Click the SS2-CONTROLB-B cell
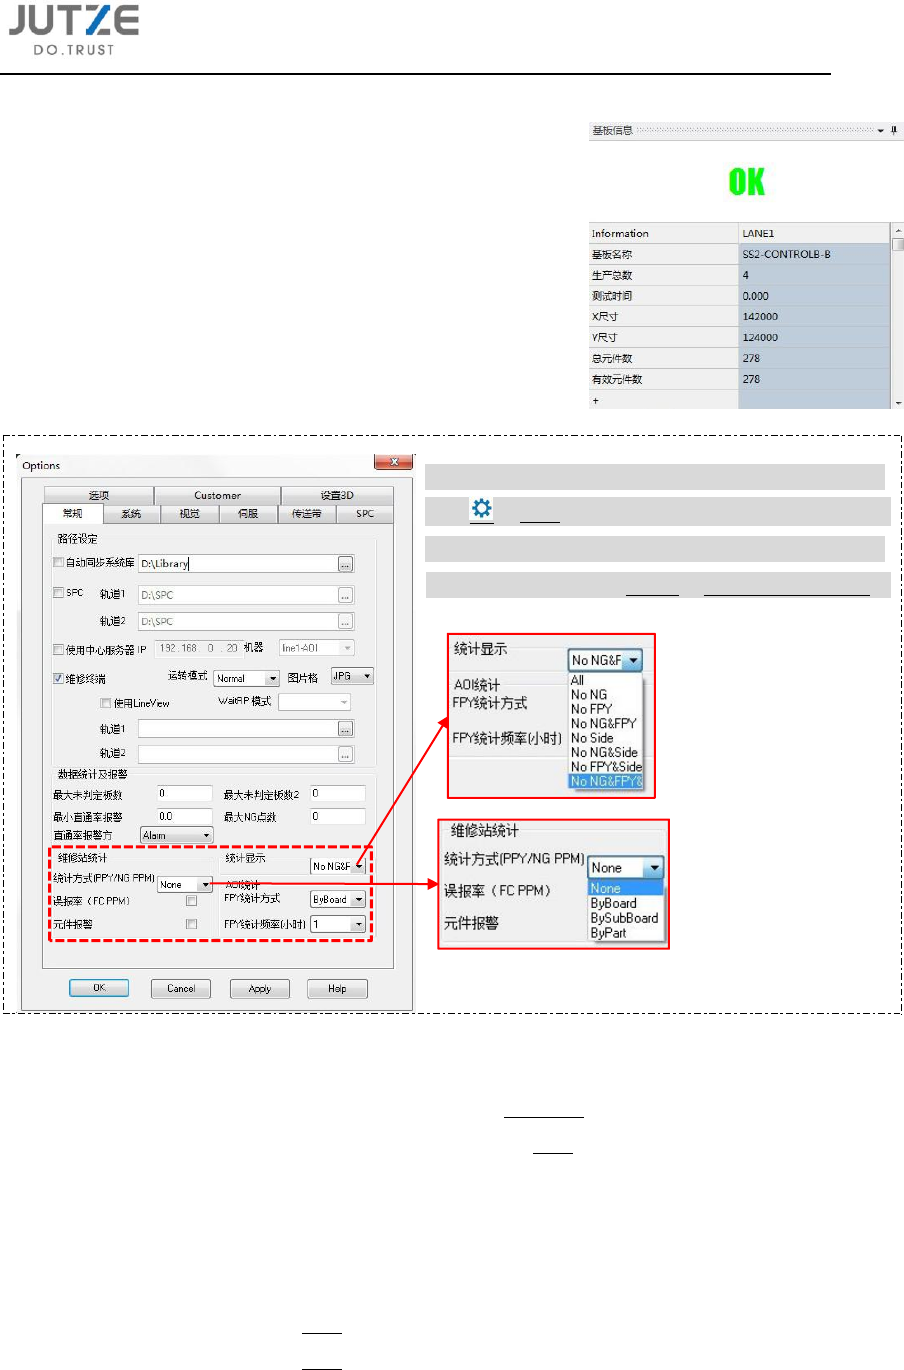Screen dimensions: 904x1370 [x=814, y=254]
